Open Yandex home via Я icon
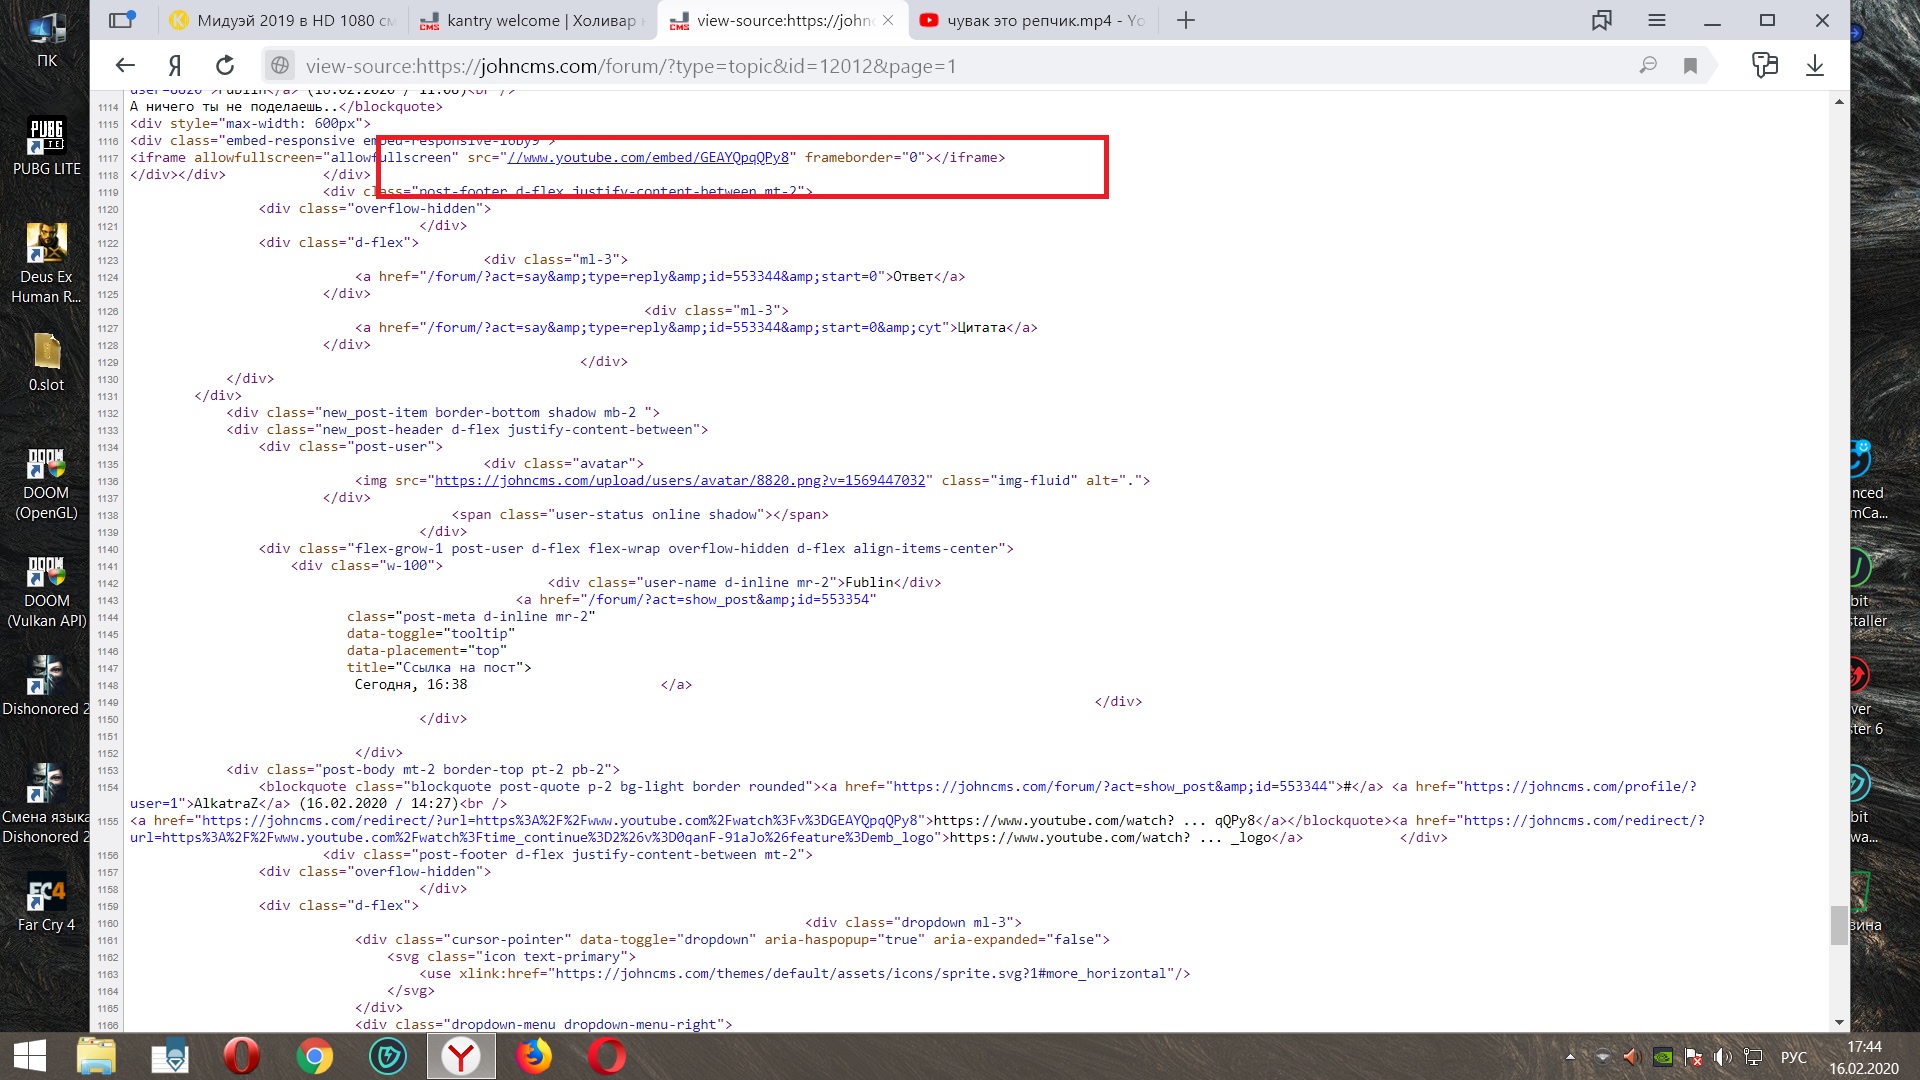1920x1080 pixels. coord(175,66)
